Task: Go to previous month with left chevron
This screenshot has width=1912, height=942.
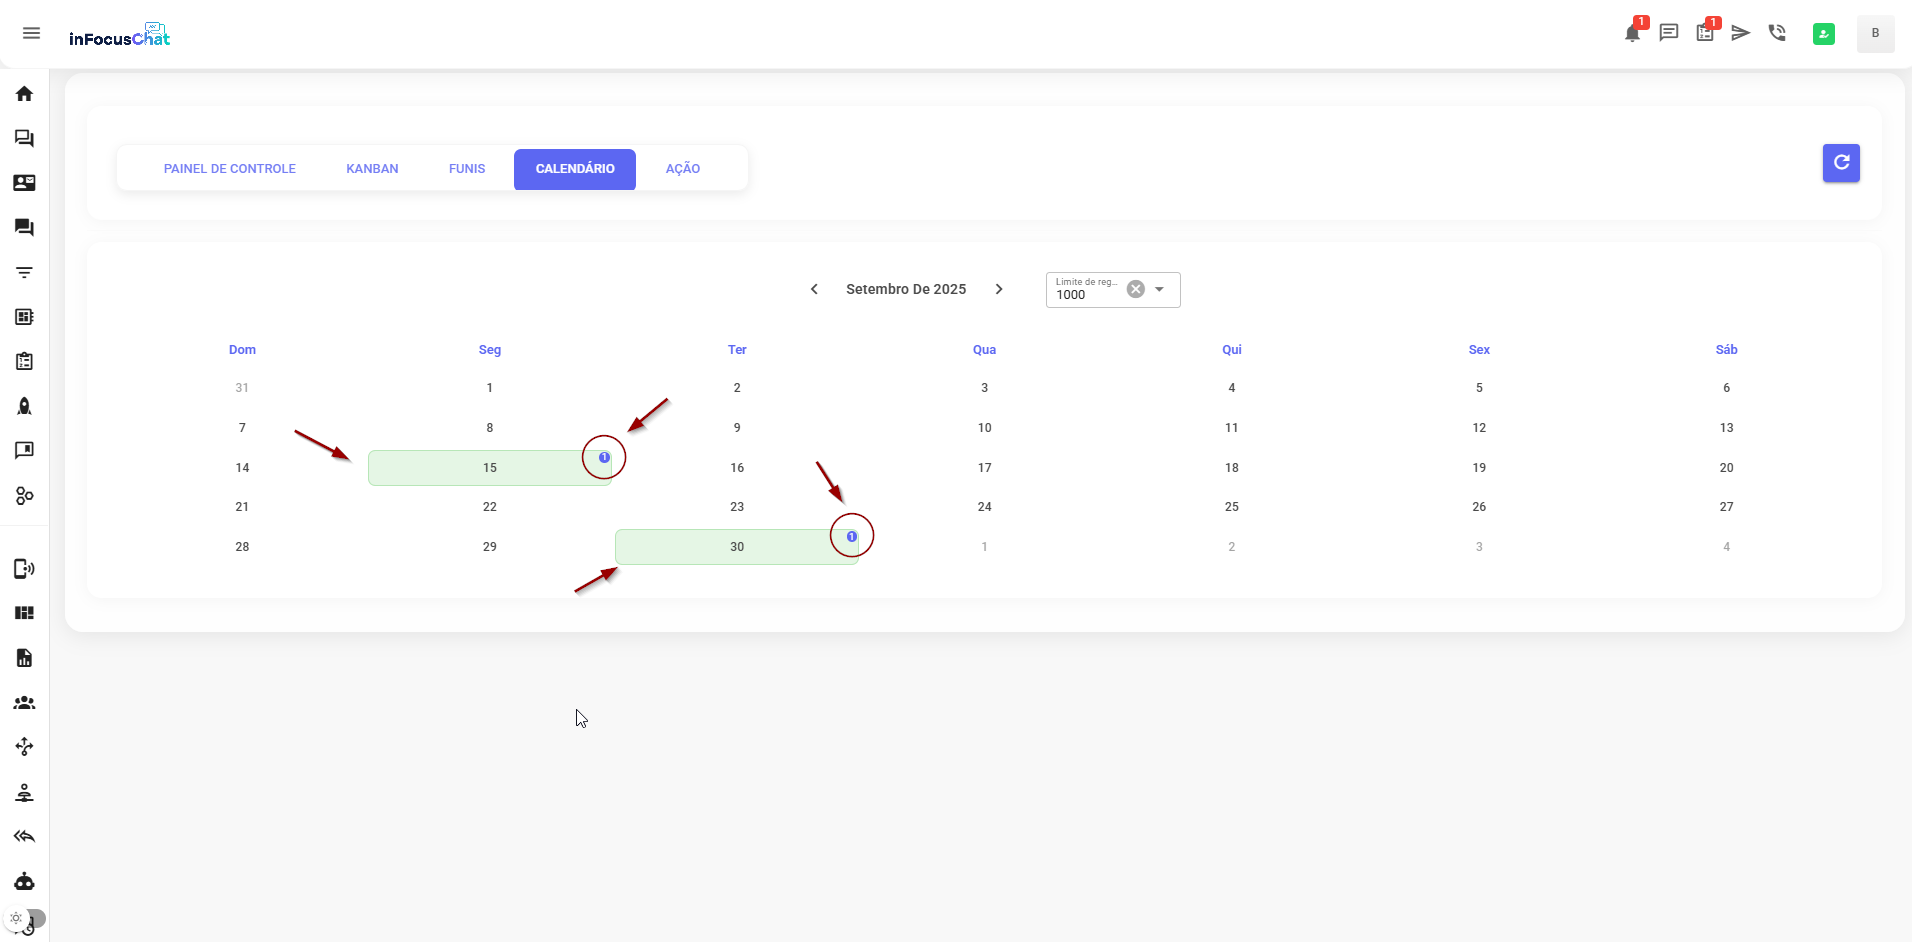Action: tap(814, 289)
